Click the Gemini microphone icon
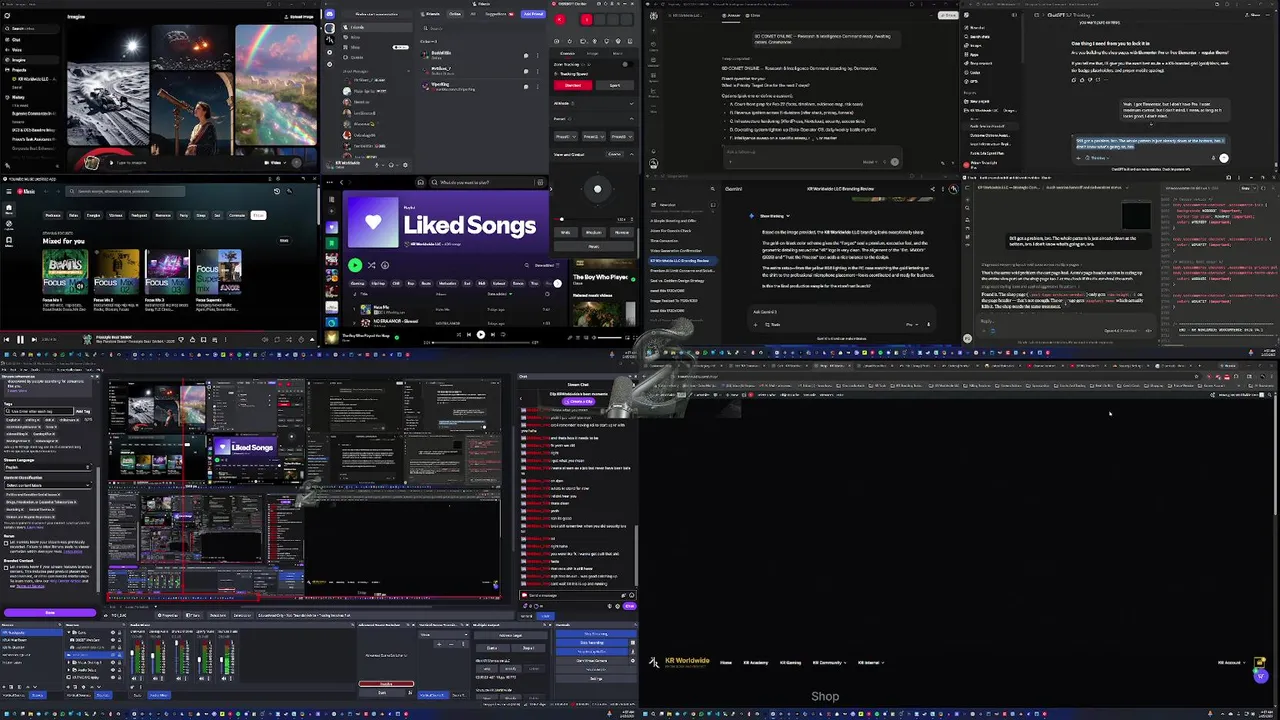Screen dimensions: 1280x720 pos(928,324)
